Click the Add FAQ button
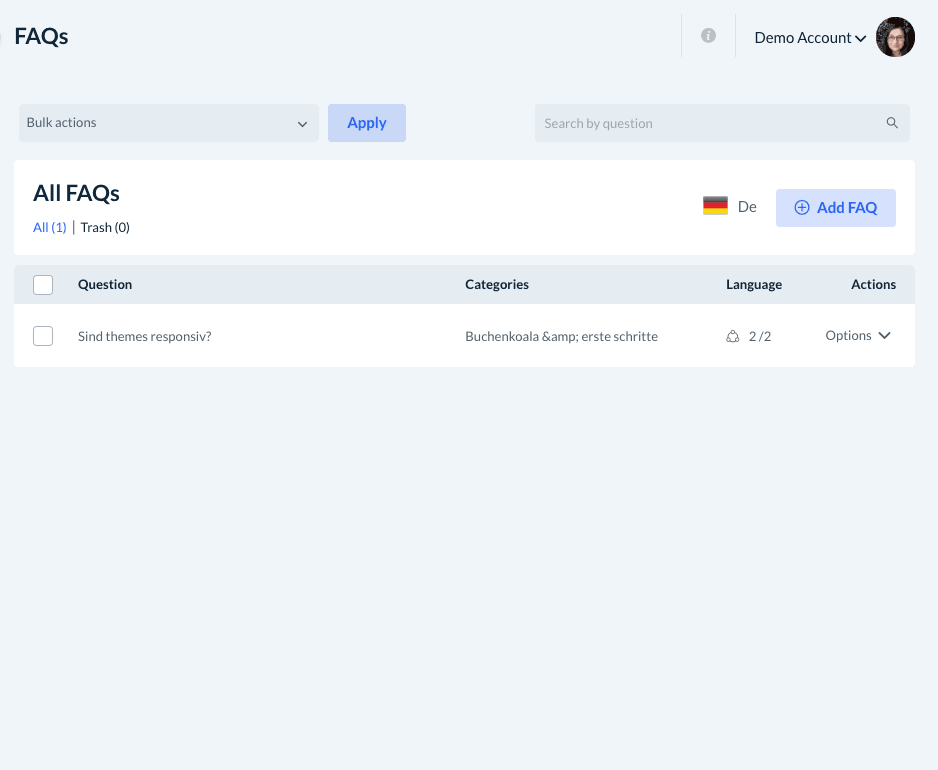The image size is (938, 770). click(x=836, y=208)
